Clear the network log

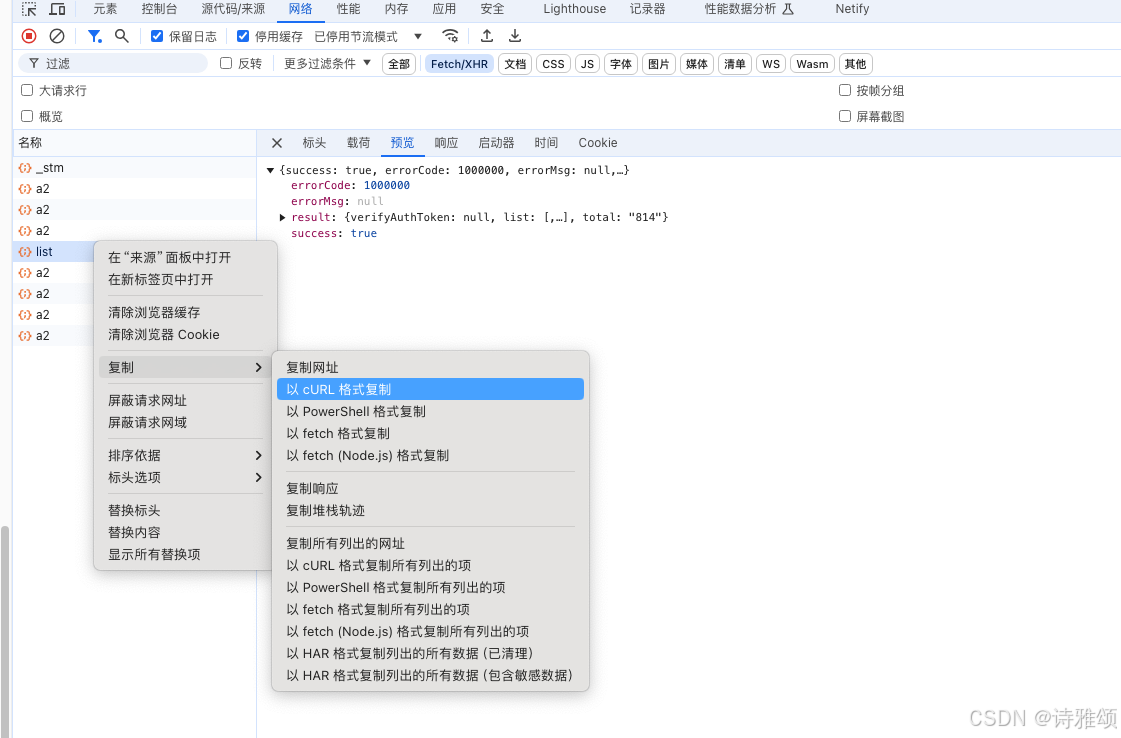click(57, 36)
